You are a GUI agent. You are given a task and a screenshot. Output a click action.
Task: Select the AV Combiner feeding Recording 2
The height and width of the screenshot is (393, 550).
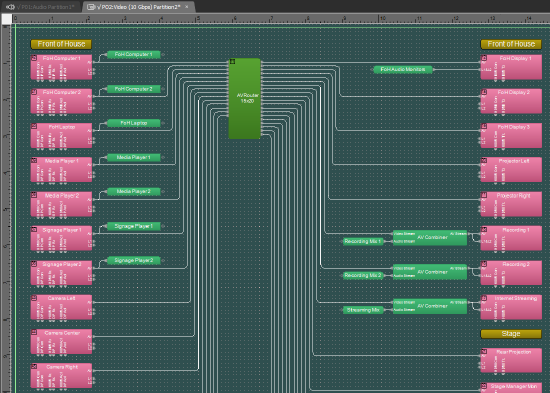(430, 272)
